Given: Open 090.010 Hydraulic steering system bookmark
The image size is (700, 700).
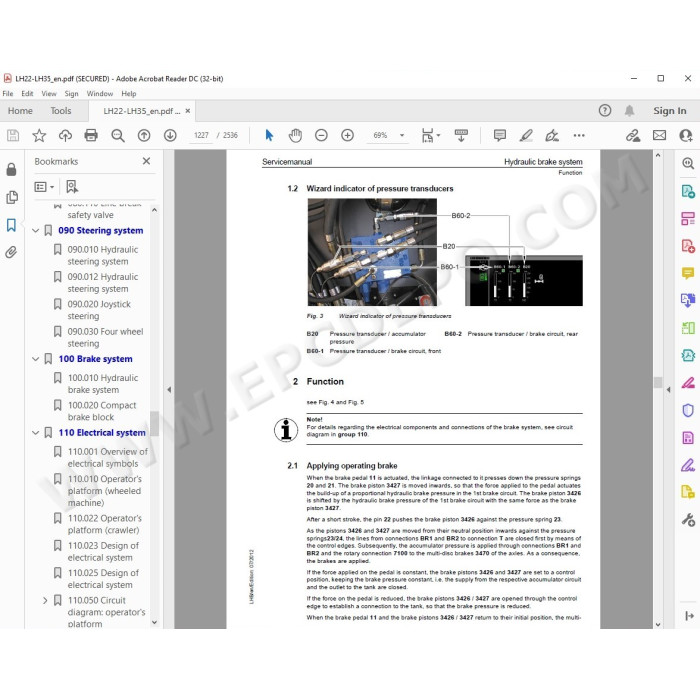Looking at the screenshot, I should pyautogui.click(x=103, y=255).
